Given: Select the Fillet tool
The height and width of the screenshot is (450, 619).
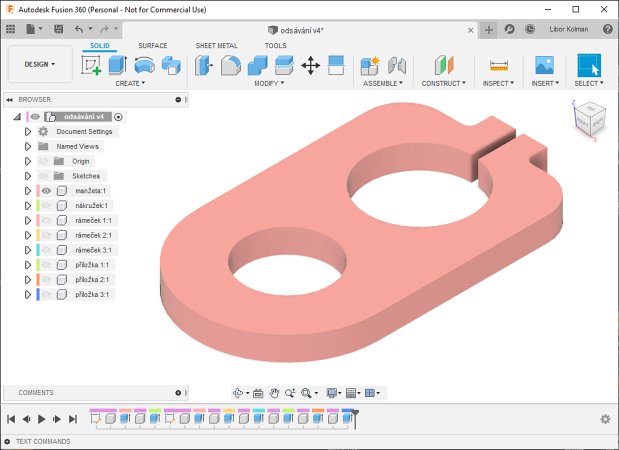Looking at the screenshot, I should 230,66.
